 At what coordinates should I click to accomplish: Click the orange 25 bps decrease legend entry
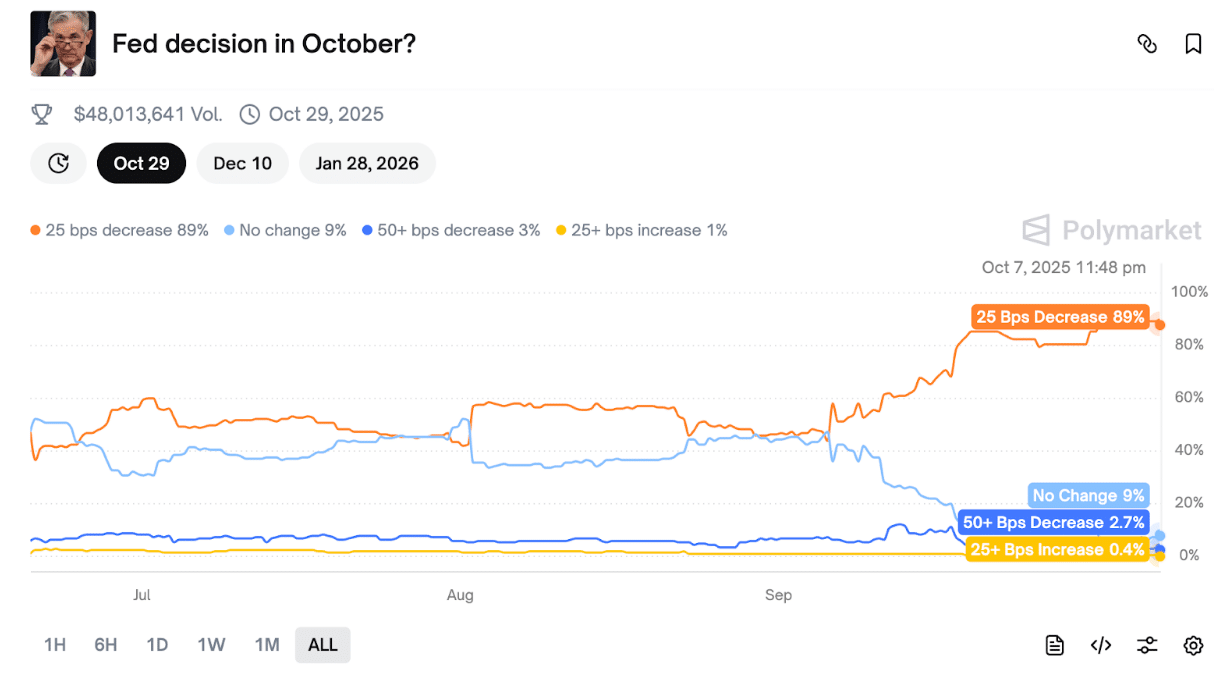pos(120,230)
